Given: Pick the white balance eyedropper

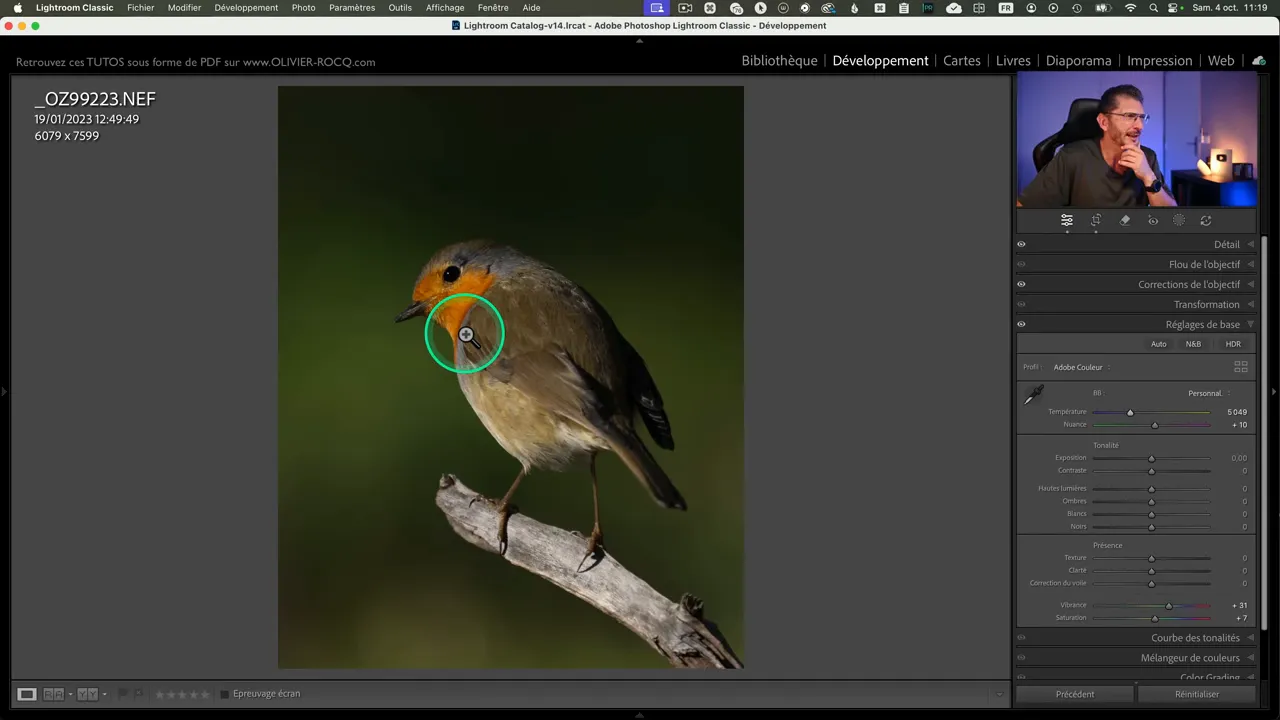Looking at the screenshot, I should pyautogui.click(x=1033, y=396).
